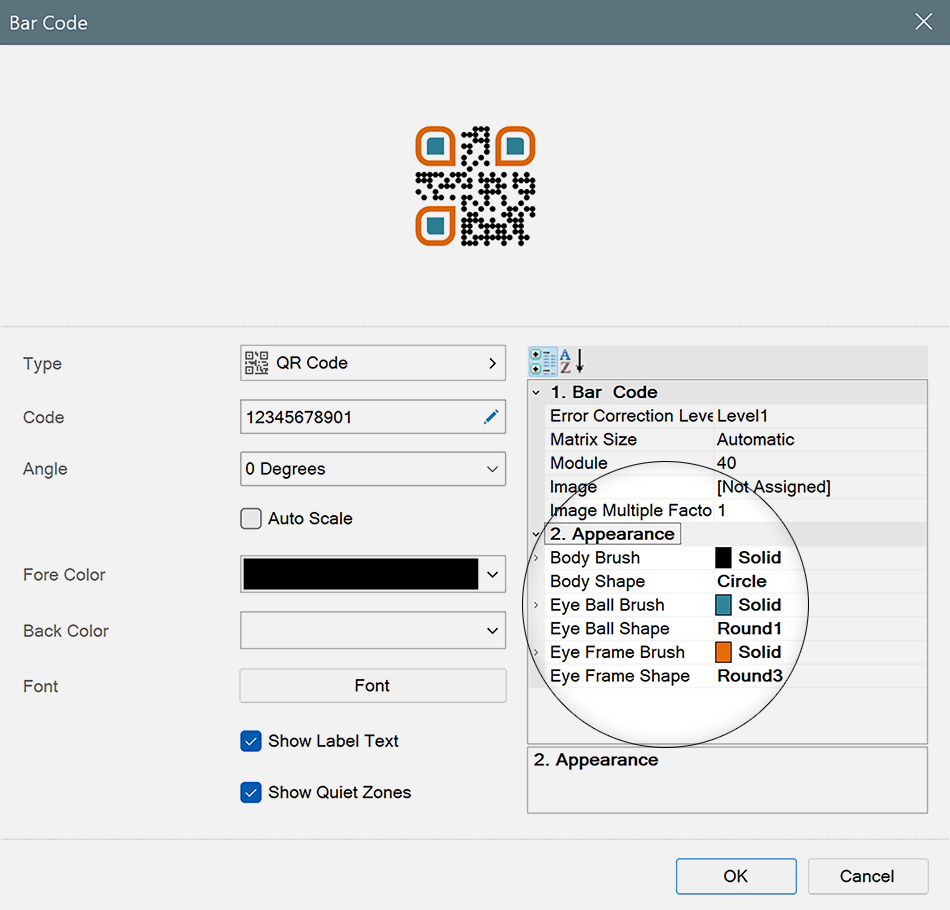The image size is (950, 910).
Task: Click the QR code preview image
Action: tap(475, 186)
